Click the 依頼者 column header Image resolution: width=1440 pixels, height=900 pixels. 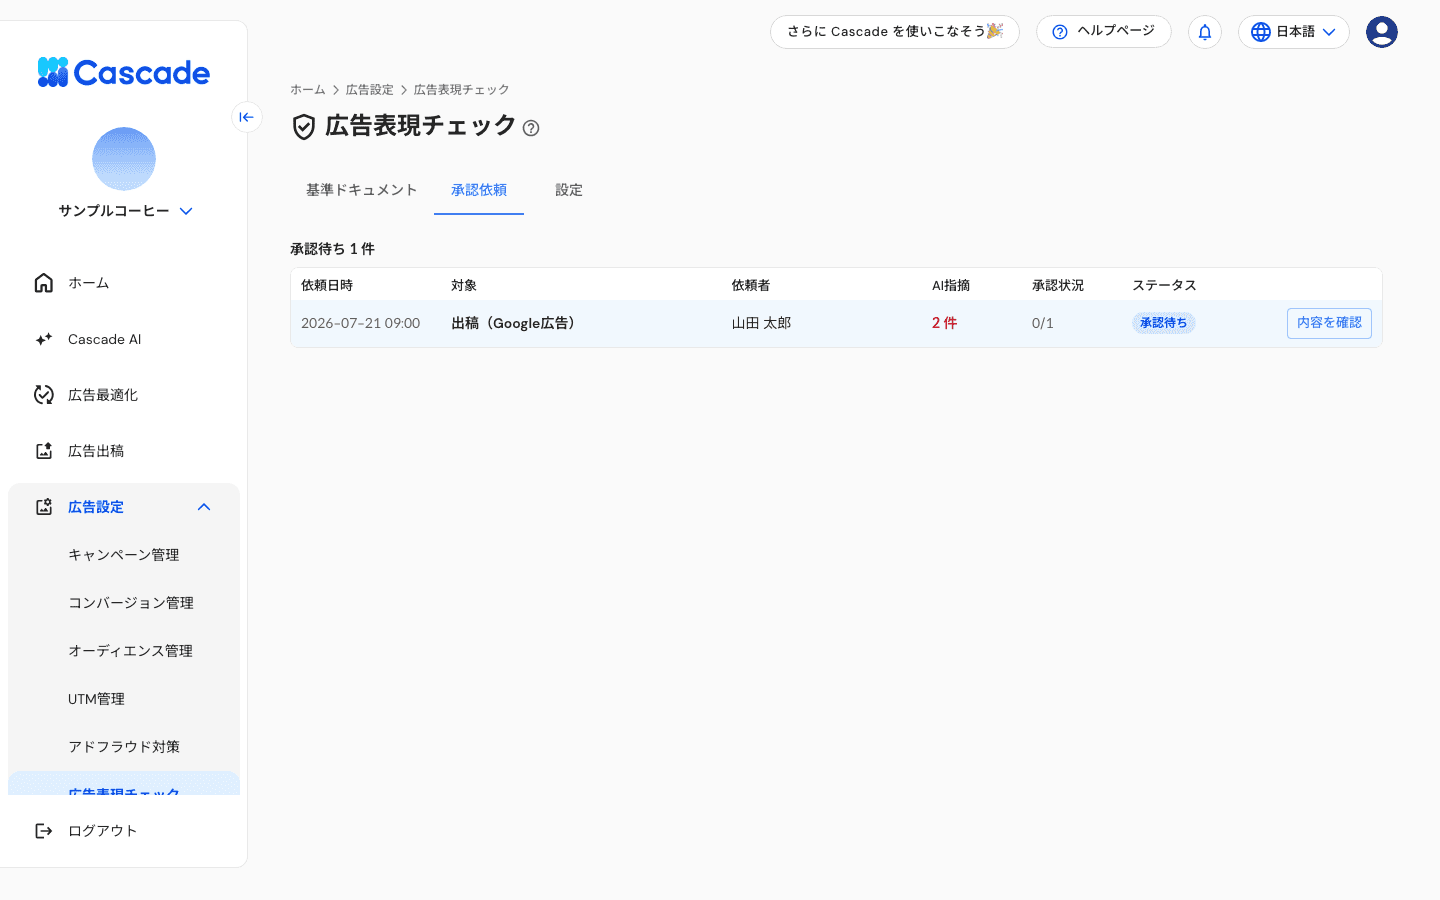click(751, 285)
